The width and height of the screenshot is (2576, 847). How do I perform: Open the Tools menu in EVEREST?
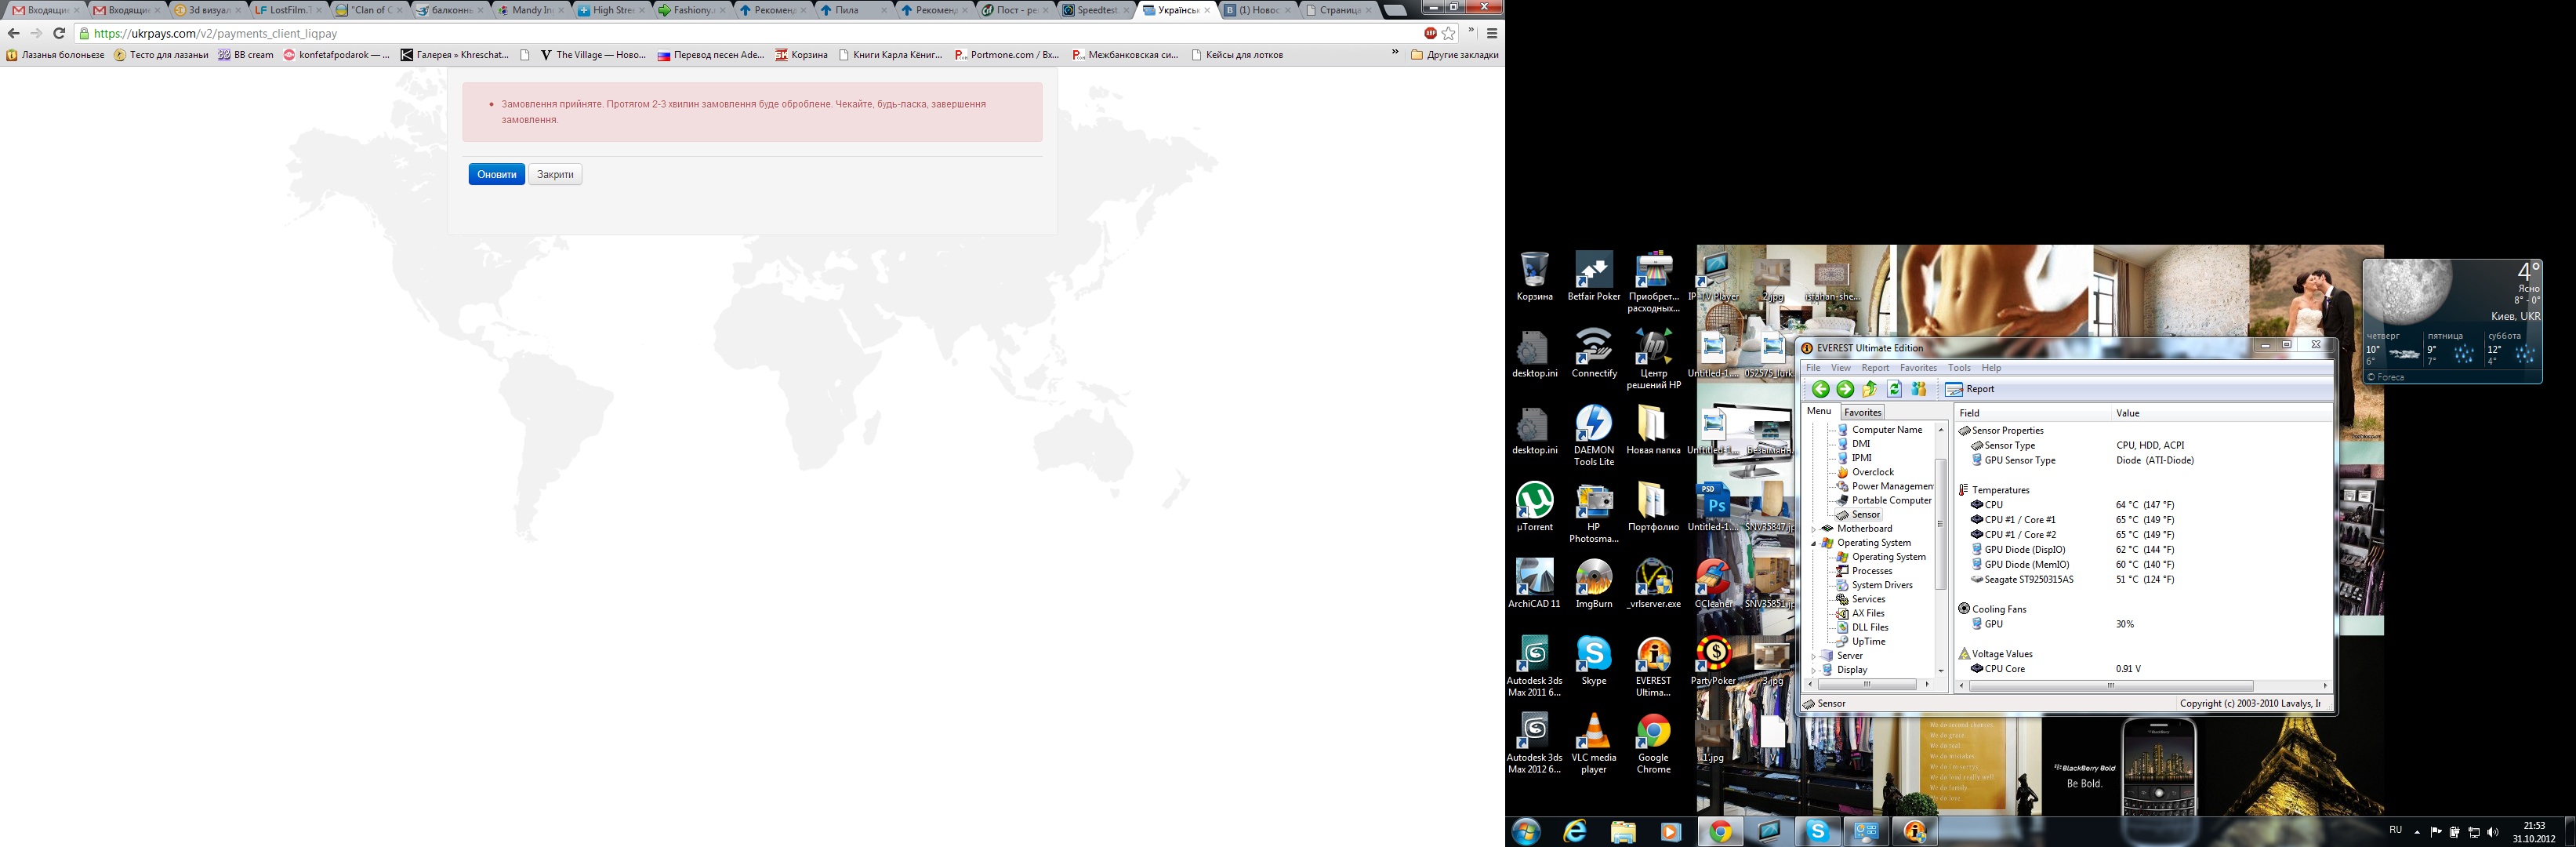pyautogui.click(x=1958, y=368)
